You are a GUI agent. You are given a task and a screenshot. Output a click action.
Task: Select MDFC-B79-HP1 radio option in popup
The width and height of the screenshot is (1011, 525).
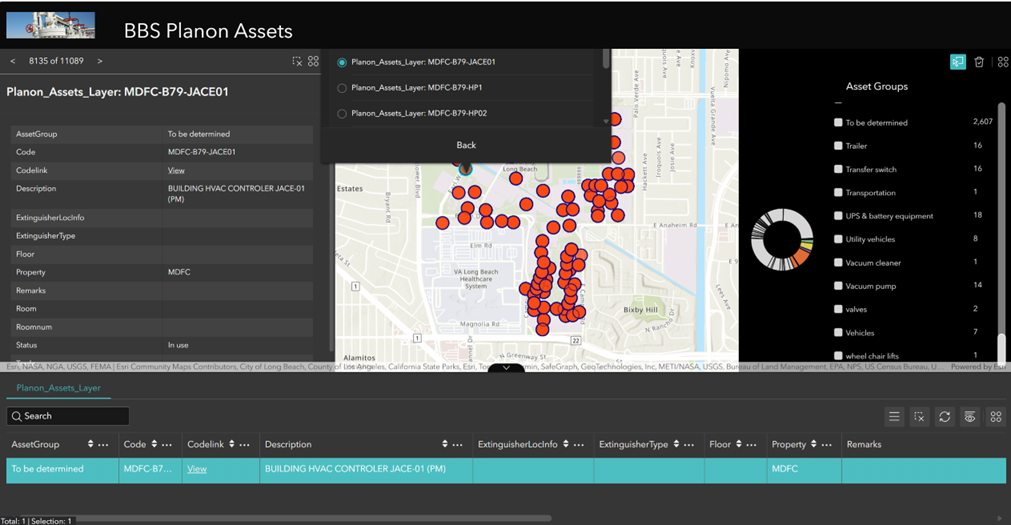pyautogui.click(x=342, y=88)
